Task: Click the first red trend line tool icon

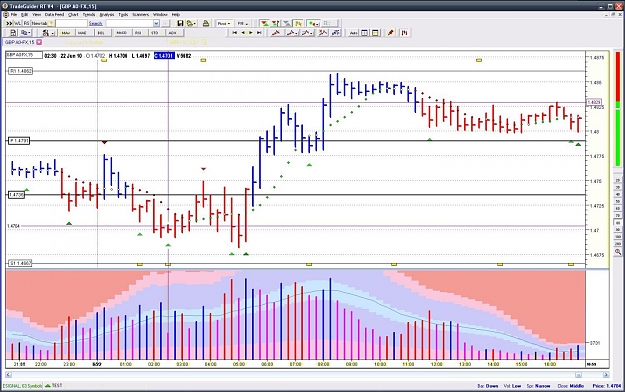Action: coord(276,33)
